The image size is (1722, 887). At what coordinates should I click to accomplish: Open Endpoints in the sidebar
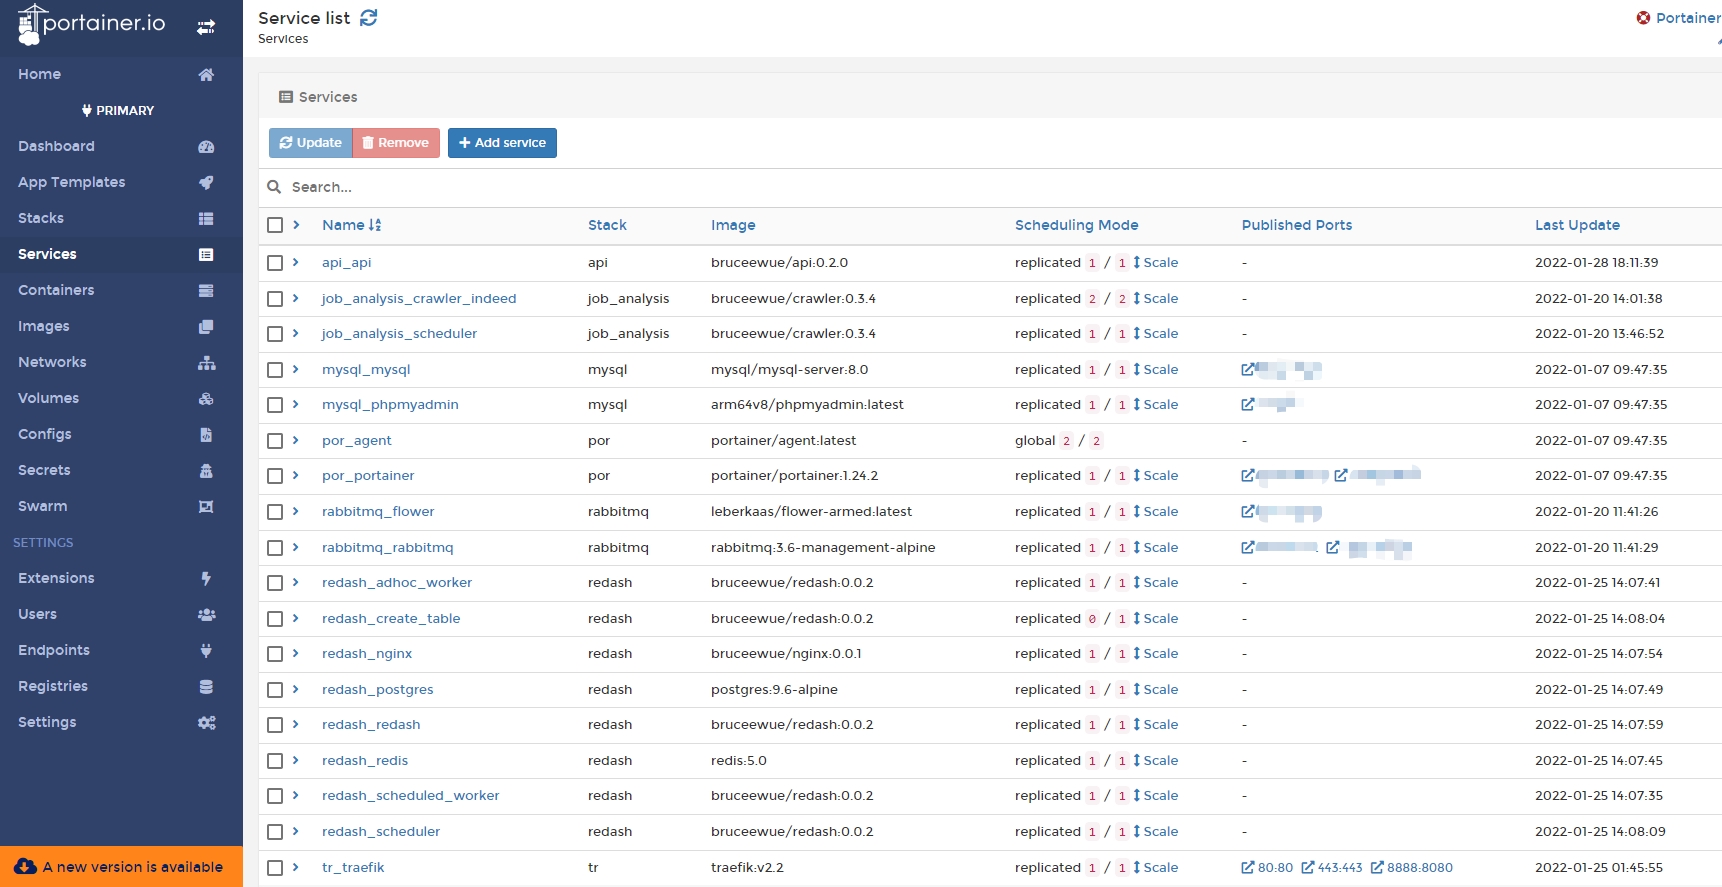point(121,650)
